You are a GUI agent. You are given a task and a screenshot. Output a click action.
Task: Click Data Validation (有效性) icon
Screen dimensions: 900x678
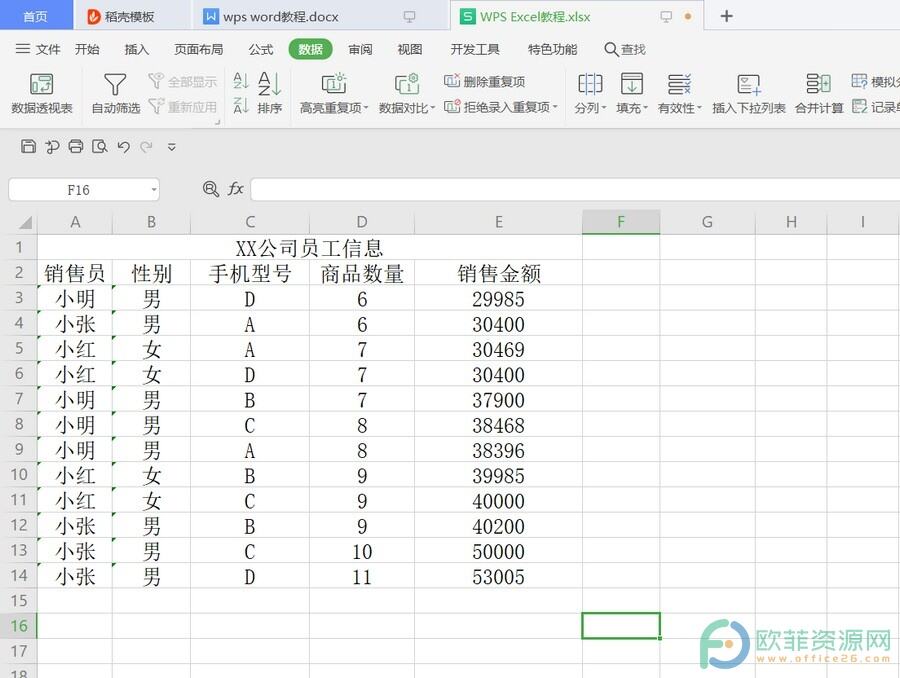click(x=679, y=84)
